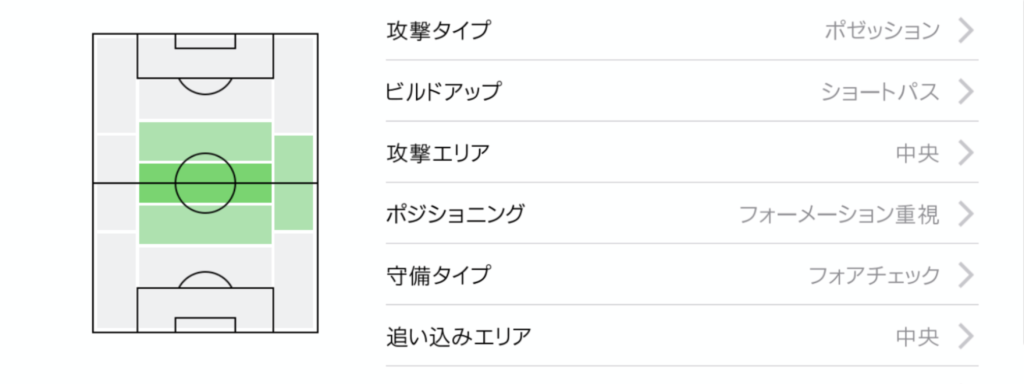Image resolution: width=1024 pixels, height=384 pixels.
Task: Open the 追い込みエリア chevron arrow
Action: pyautogui.click(x=966, y=337)
